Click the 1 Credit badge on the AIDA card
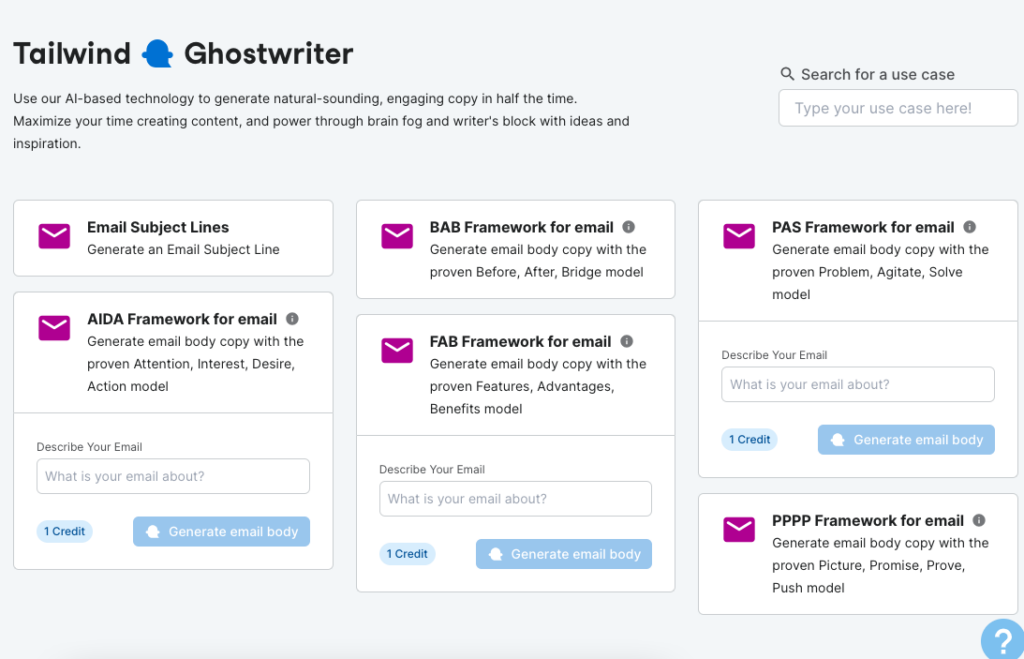This screenshot has height=659, width=1024. coord(64,531)
